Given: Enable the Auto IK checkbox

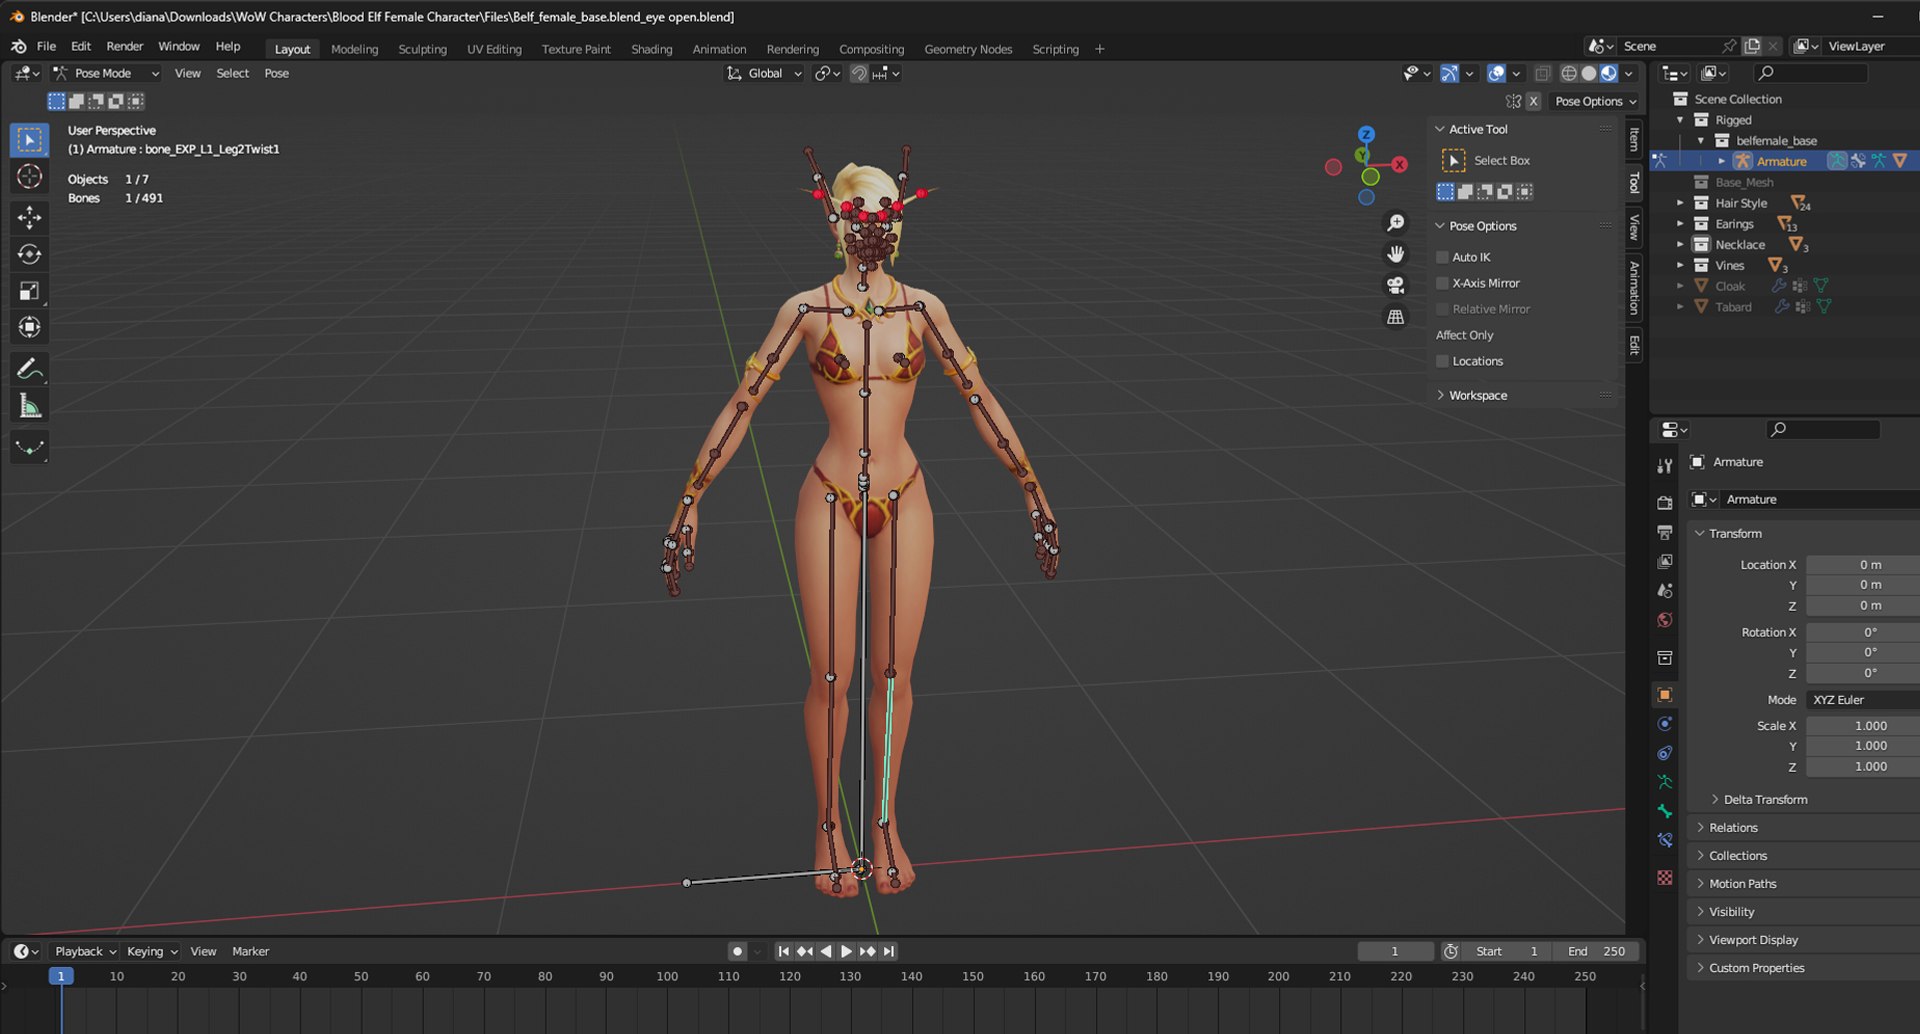Looking at the screenshot, I should click(x=1443, y=257).
